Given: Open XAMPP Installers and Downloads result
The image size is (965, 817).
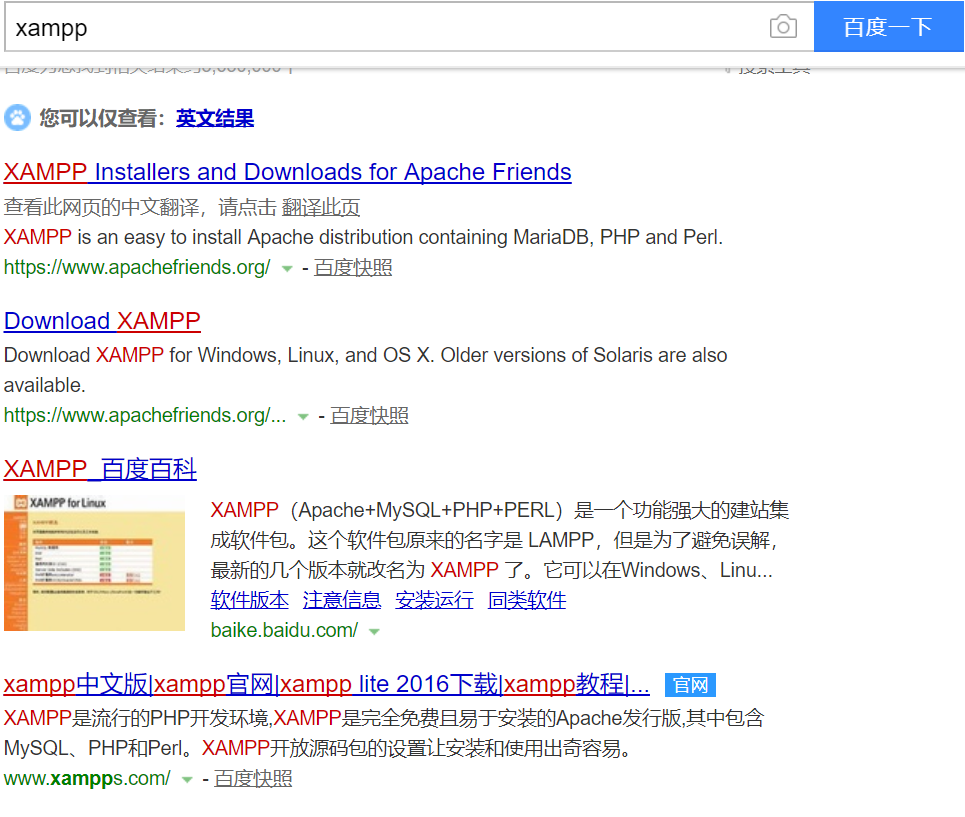Looking at the screenshot, I should point(287,172).
